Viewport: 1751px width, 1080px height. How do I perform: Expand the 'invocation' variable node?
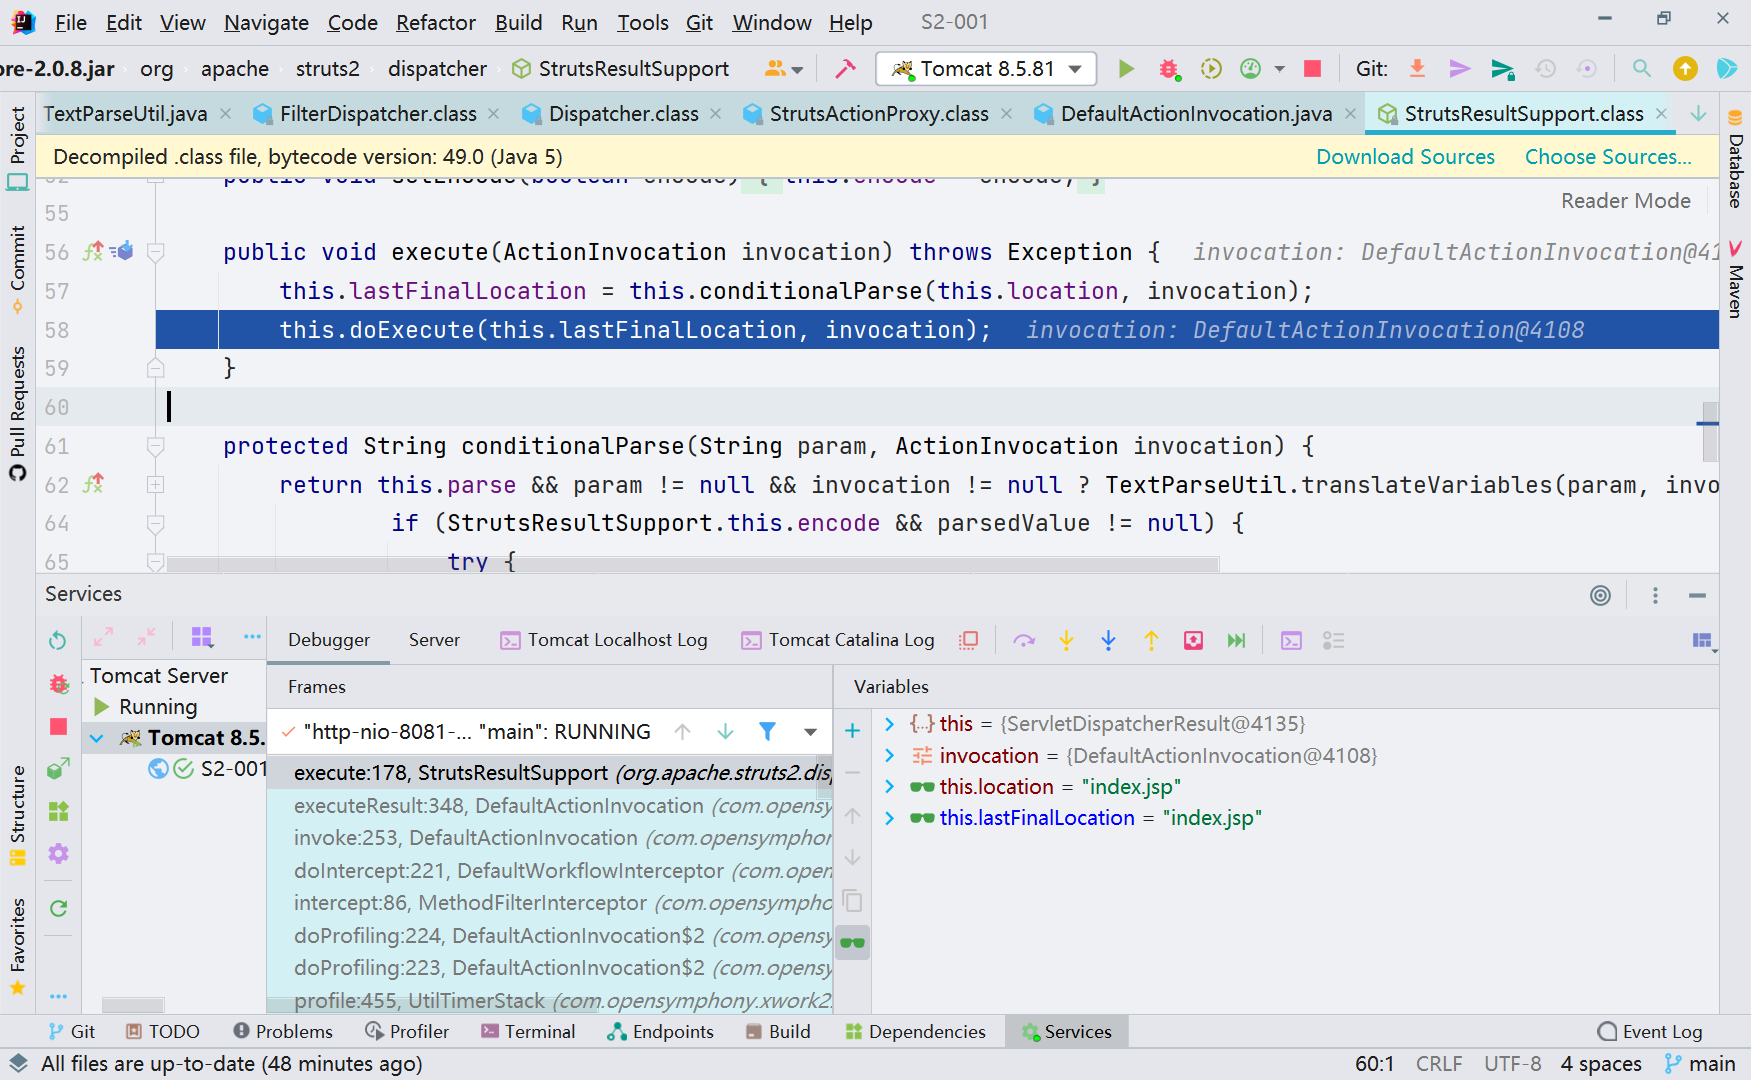[x=889, y=756]
